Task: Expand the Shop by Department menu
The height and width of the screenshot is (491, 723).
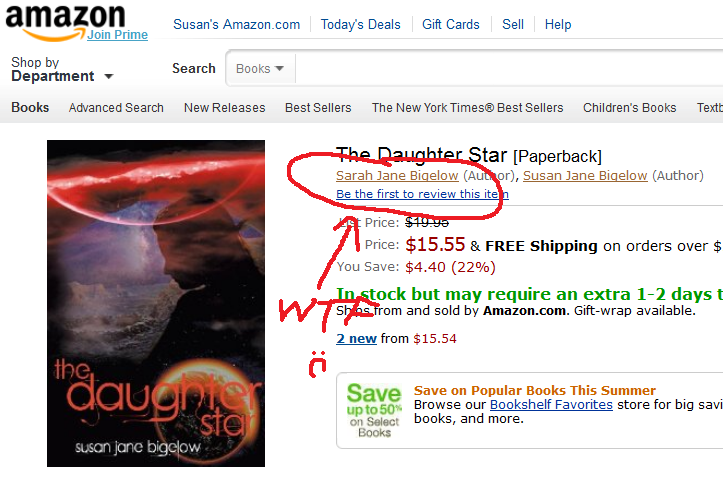Action: (x=62, y=69)
